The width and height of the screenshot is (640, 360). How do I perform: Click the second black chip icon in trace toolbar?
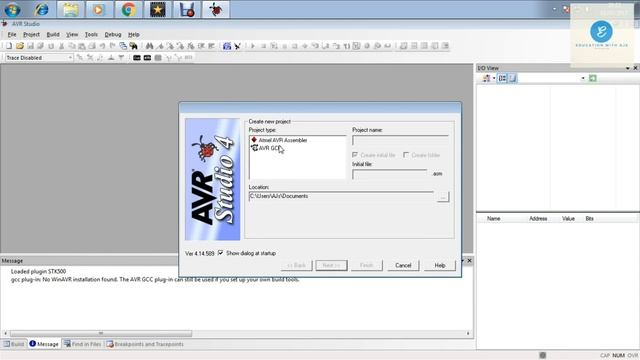[147, 58]
